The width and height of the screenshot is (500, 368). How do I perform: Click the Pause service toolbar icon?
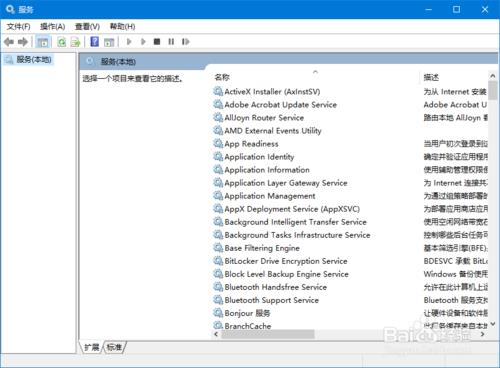point(171,42)
